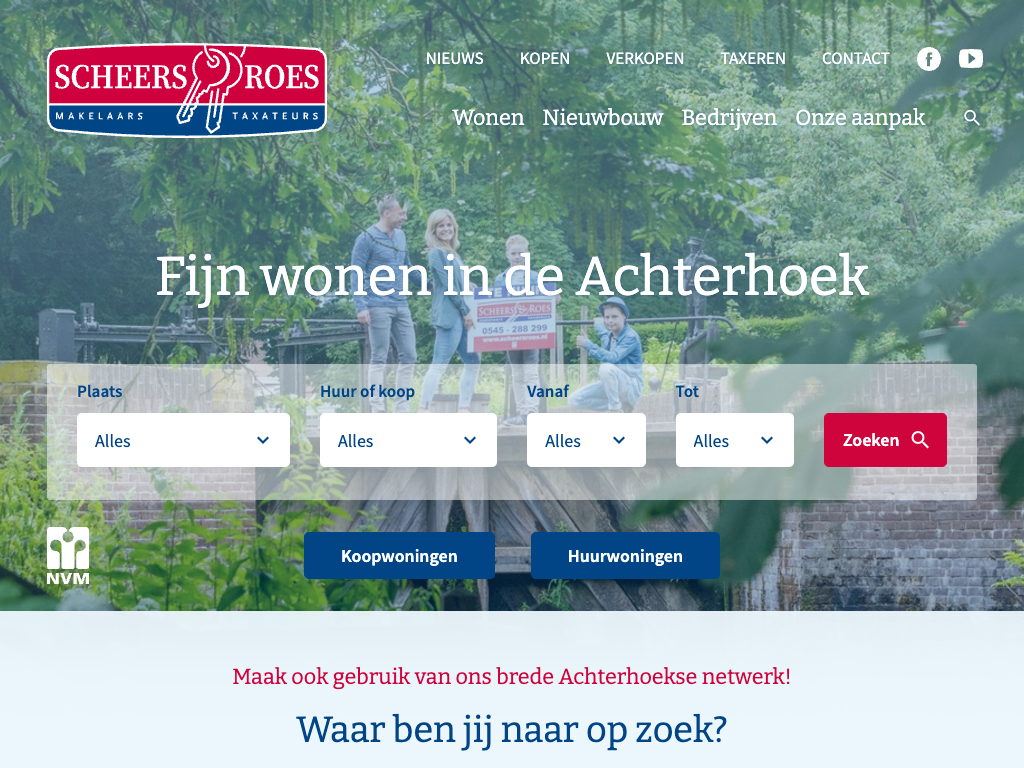Open the Tot price dropdown

click(735, 440)
